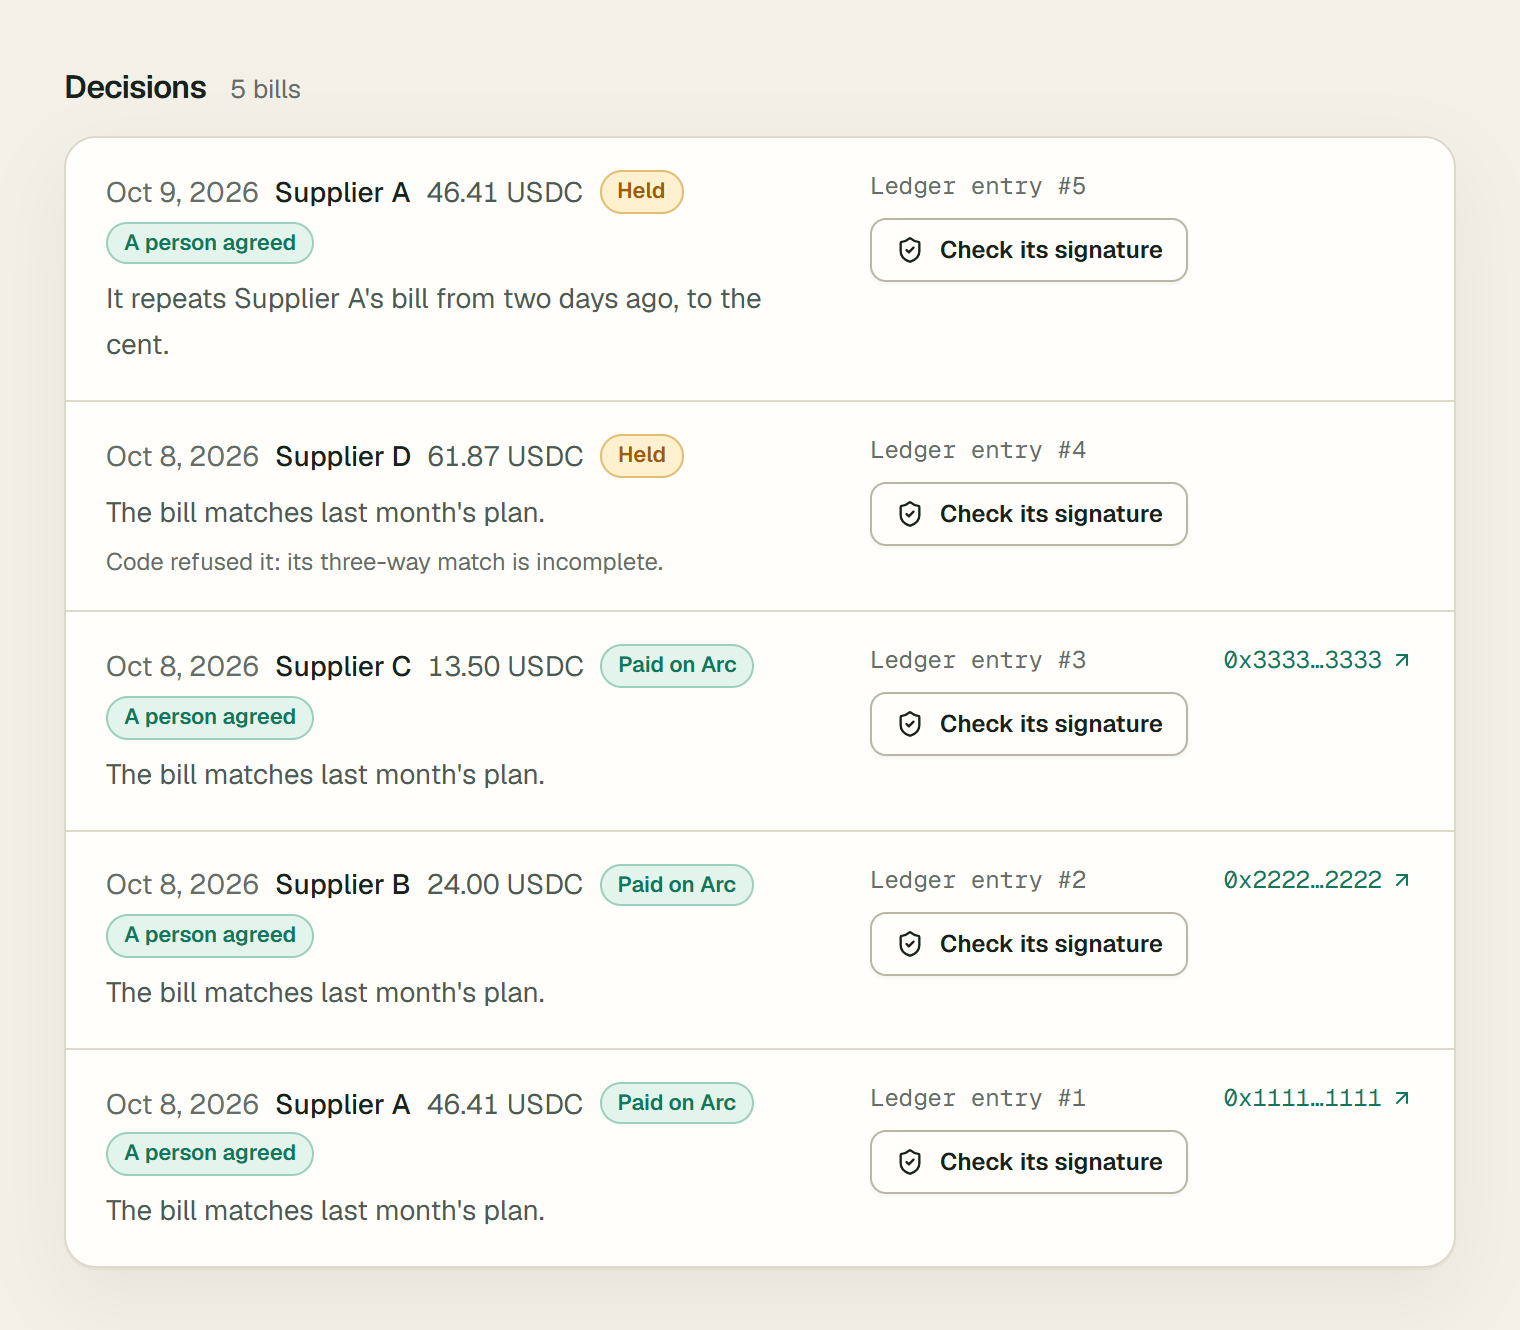Select the '13.50 USDC' amount
The width and height of the screenshot is (1520, 1330).
pyautogui.click(x=505, y=667)
